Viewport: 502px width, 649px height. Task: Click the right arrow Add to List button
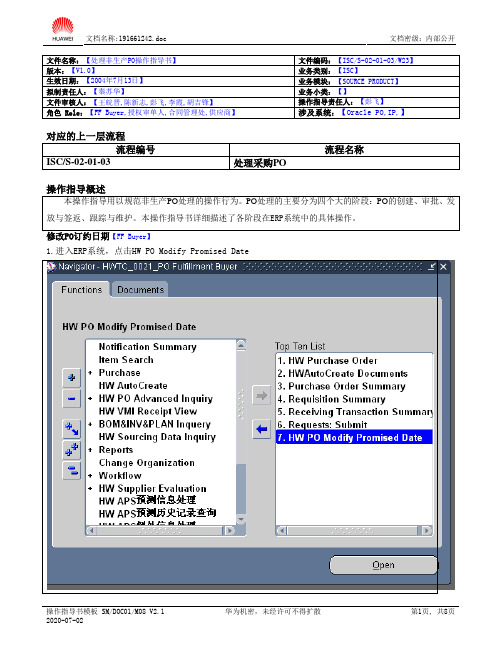coord(262,396)
